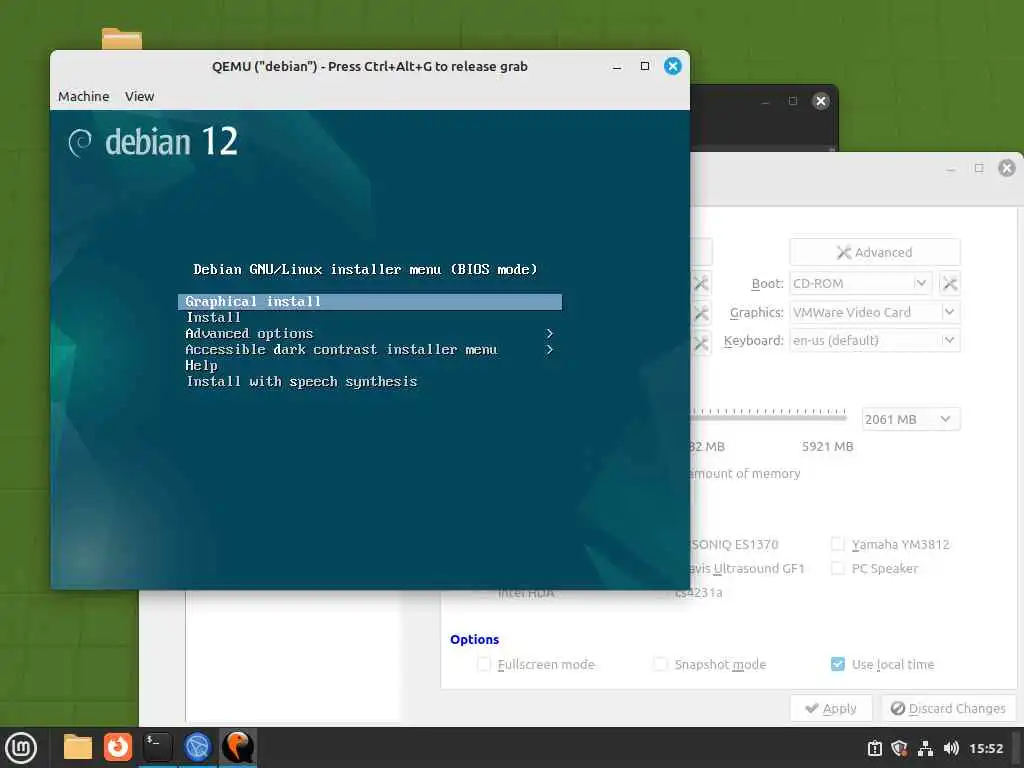Minimize the QEMU debian window
This screenshot has height=768, width=1024.
616,67
